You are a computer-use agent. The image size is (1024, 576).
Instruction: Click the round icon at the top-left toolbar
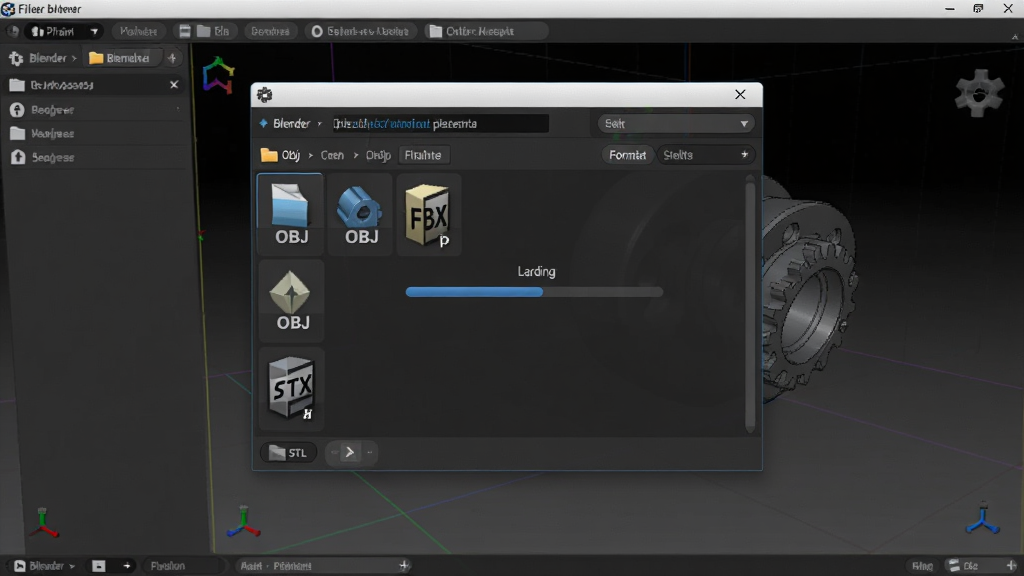click(x=12, y=31)
